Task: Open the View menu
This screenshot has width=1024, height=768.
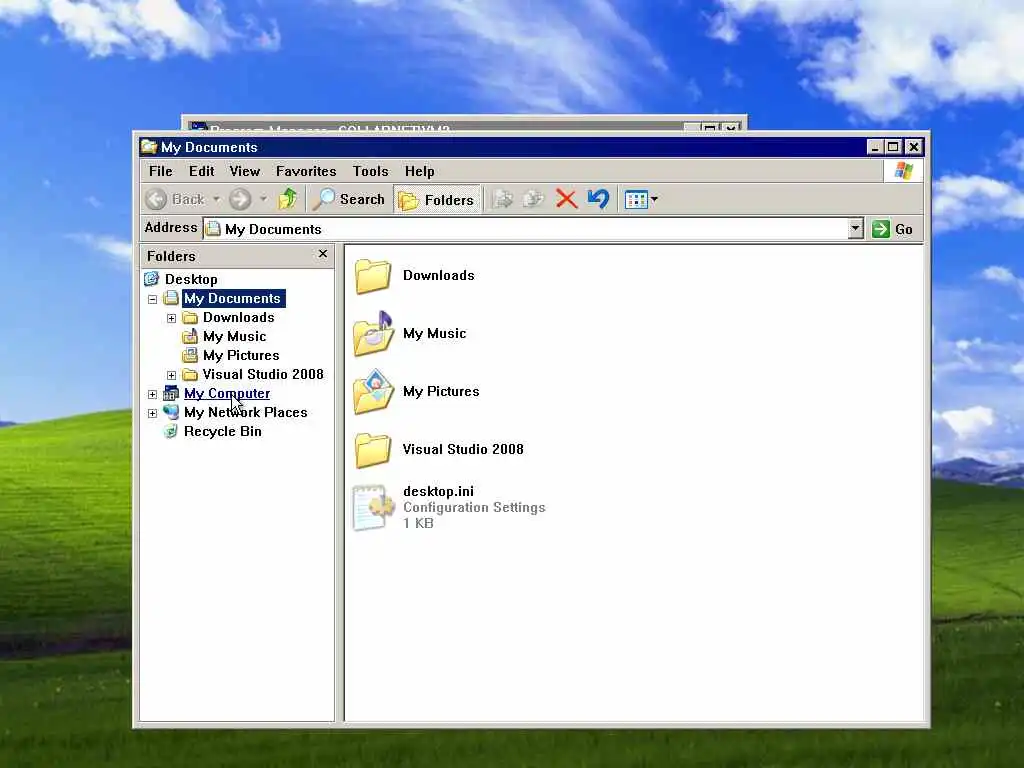Action: tap(245, 171)
